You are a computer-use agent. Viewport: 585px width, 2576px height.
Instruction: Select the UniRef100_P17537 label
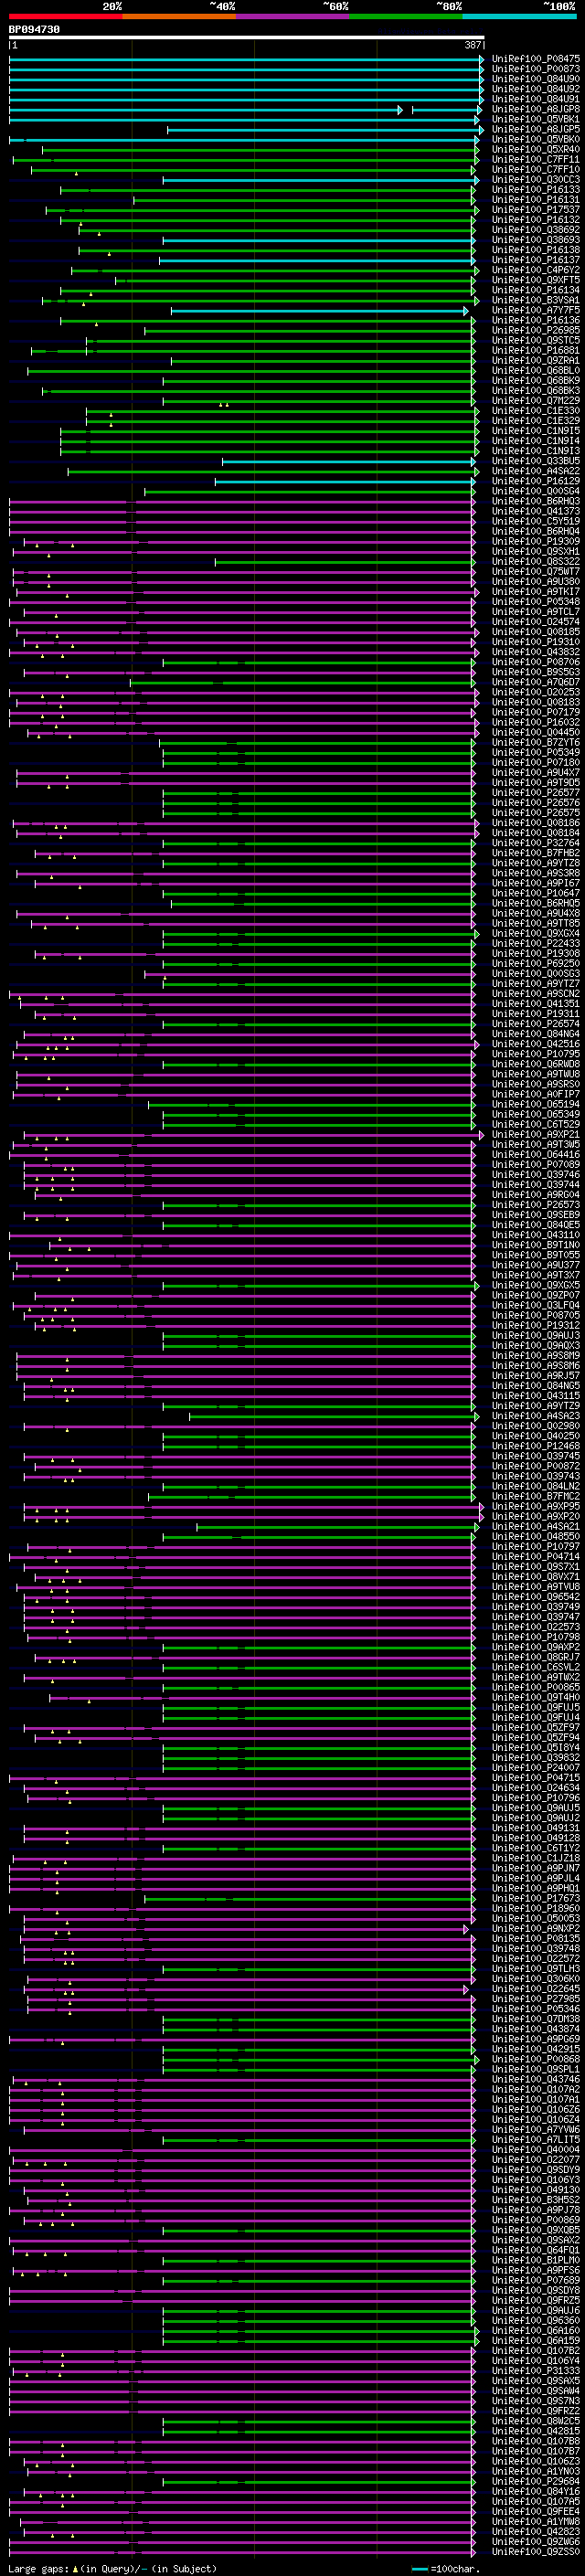click(536, 210)
